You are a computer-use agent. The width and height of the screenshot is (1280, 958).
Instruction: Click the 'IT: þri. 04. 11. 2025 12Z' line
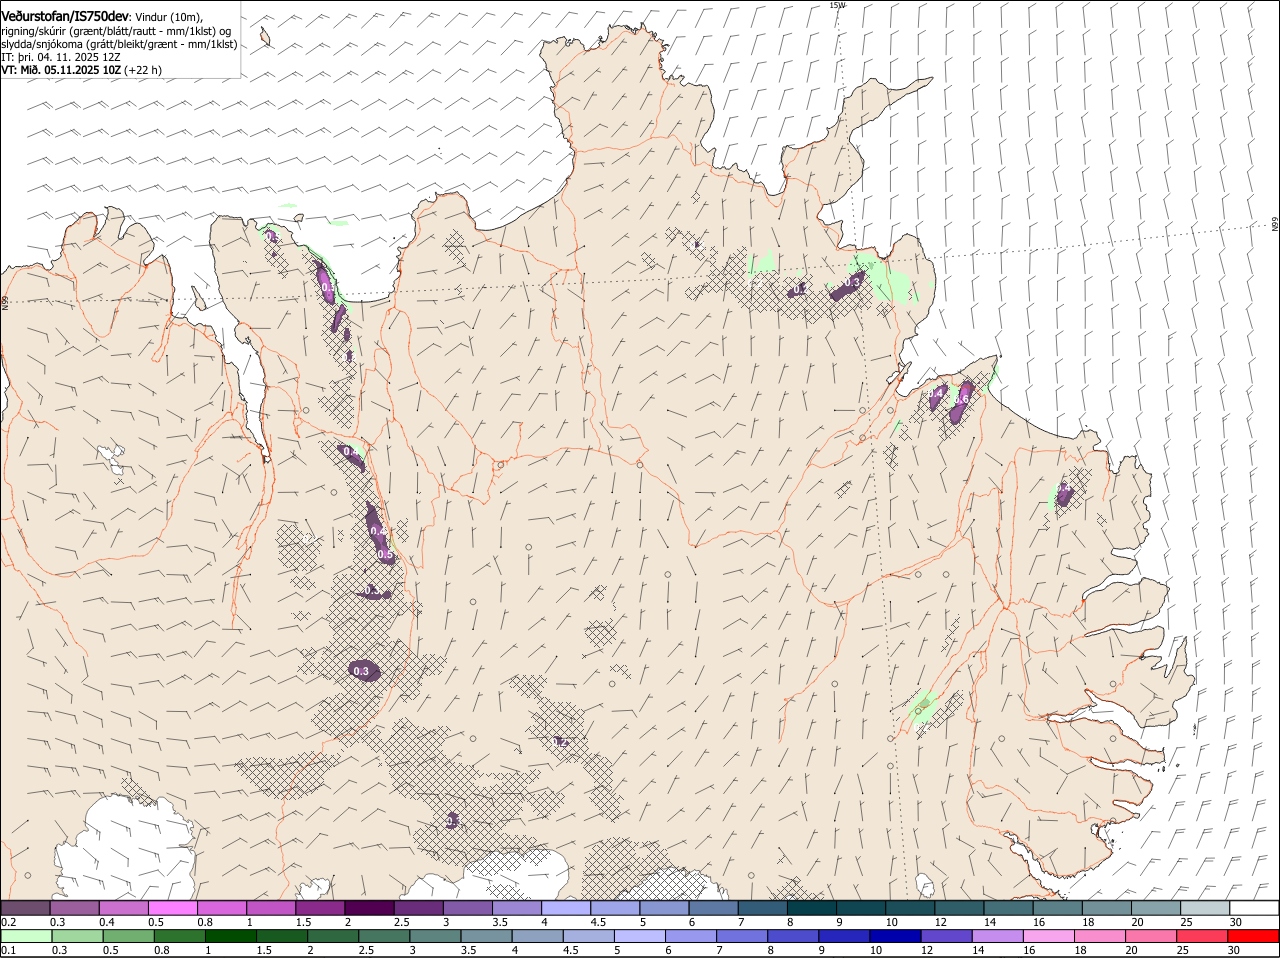(61, 57)
